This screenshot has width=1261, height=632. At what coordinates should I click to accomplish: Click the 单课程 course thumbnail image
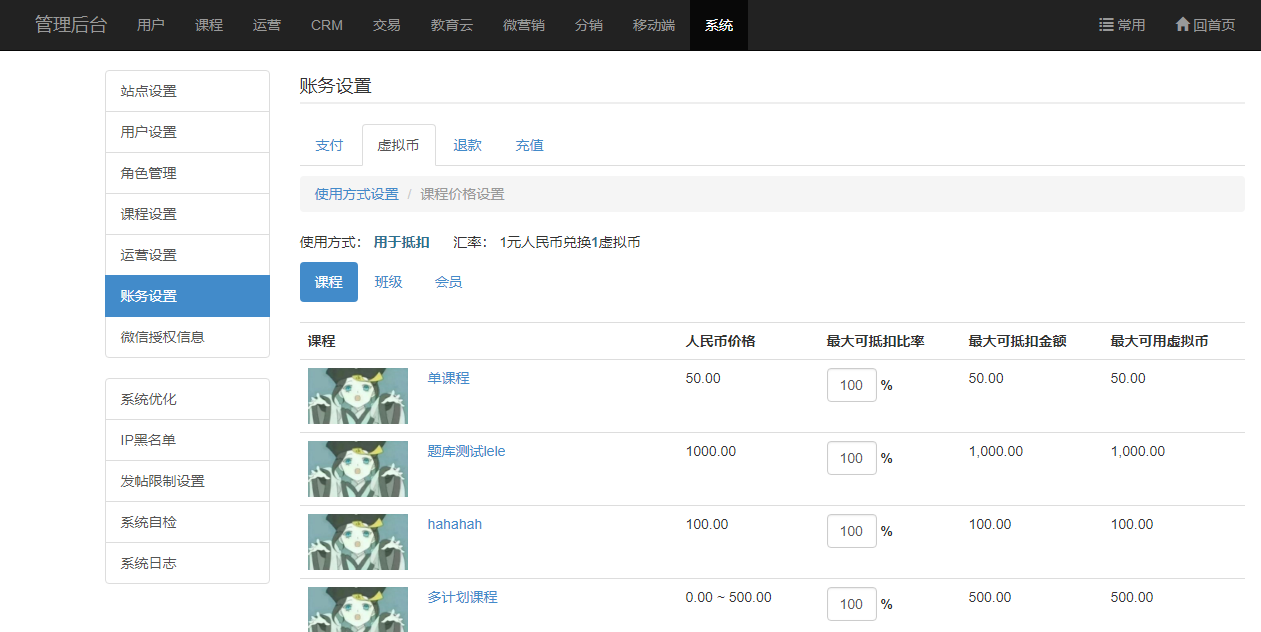click(x=358, y=396)
